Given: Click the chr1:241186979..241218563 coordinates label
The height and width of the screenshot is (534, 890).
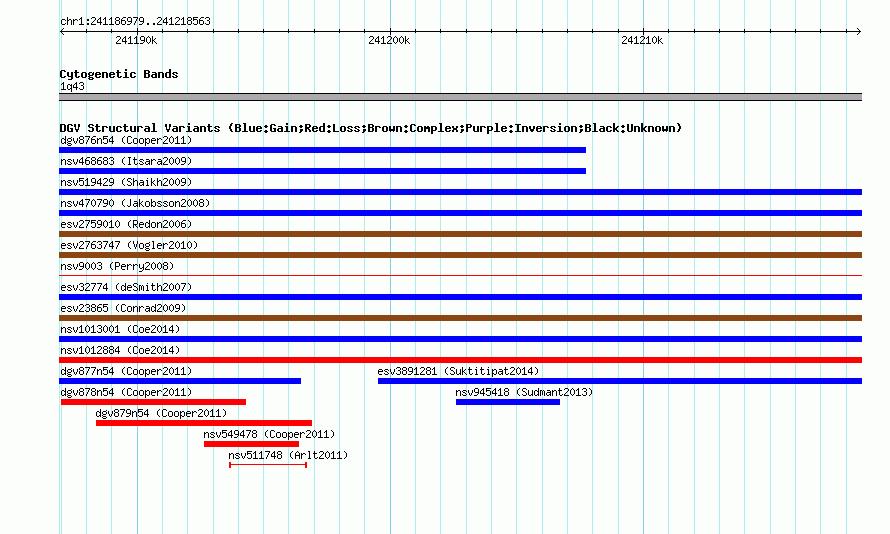Looking at the screenshot, I should tap(135, 21).
